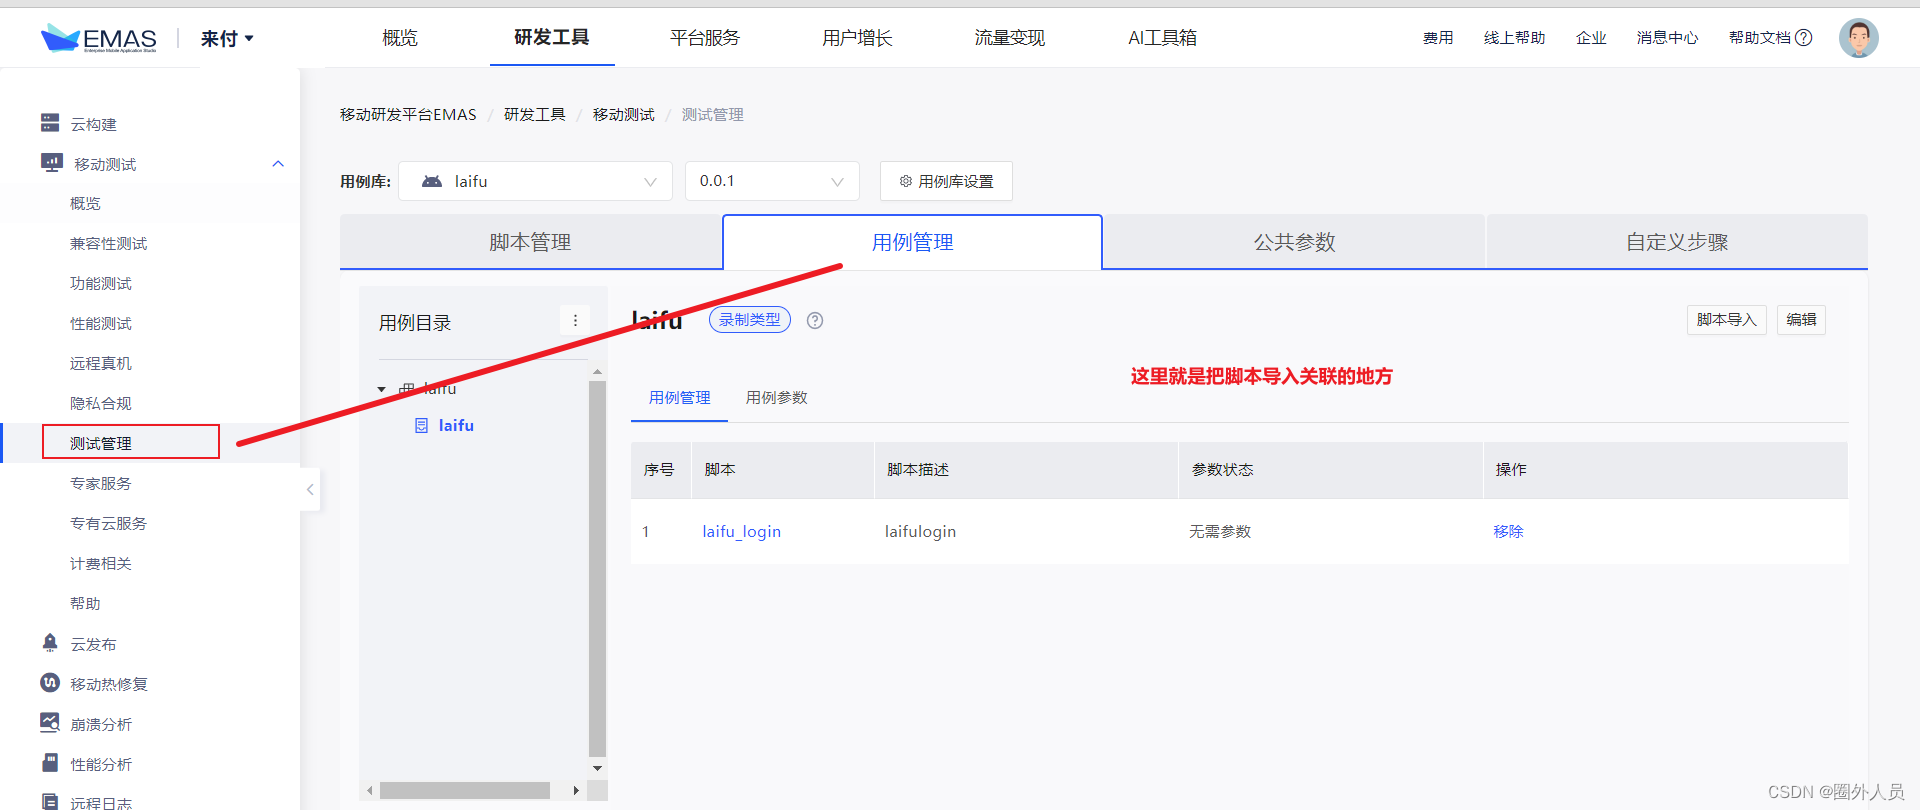Open 兼容性测试 in the sidebar
1920x810 pixels.
[x=108, y=243]
